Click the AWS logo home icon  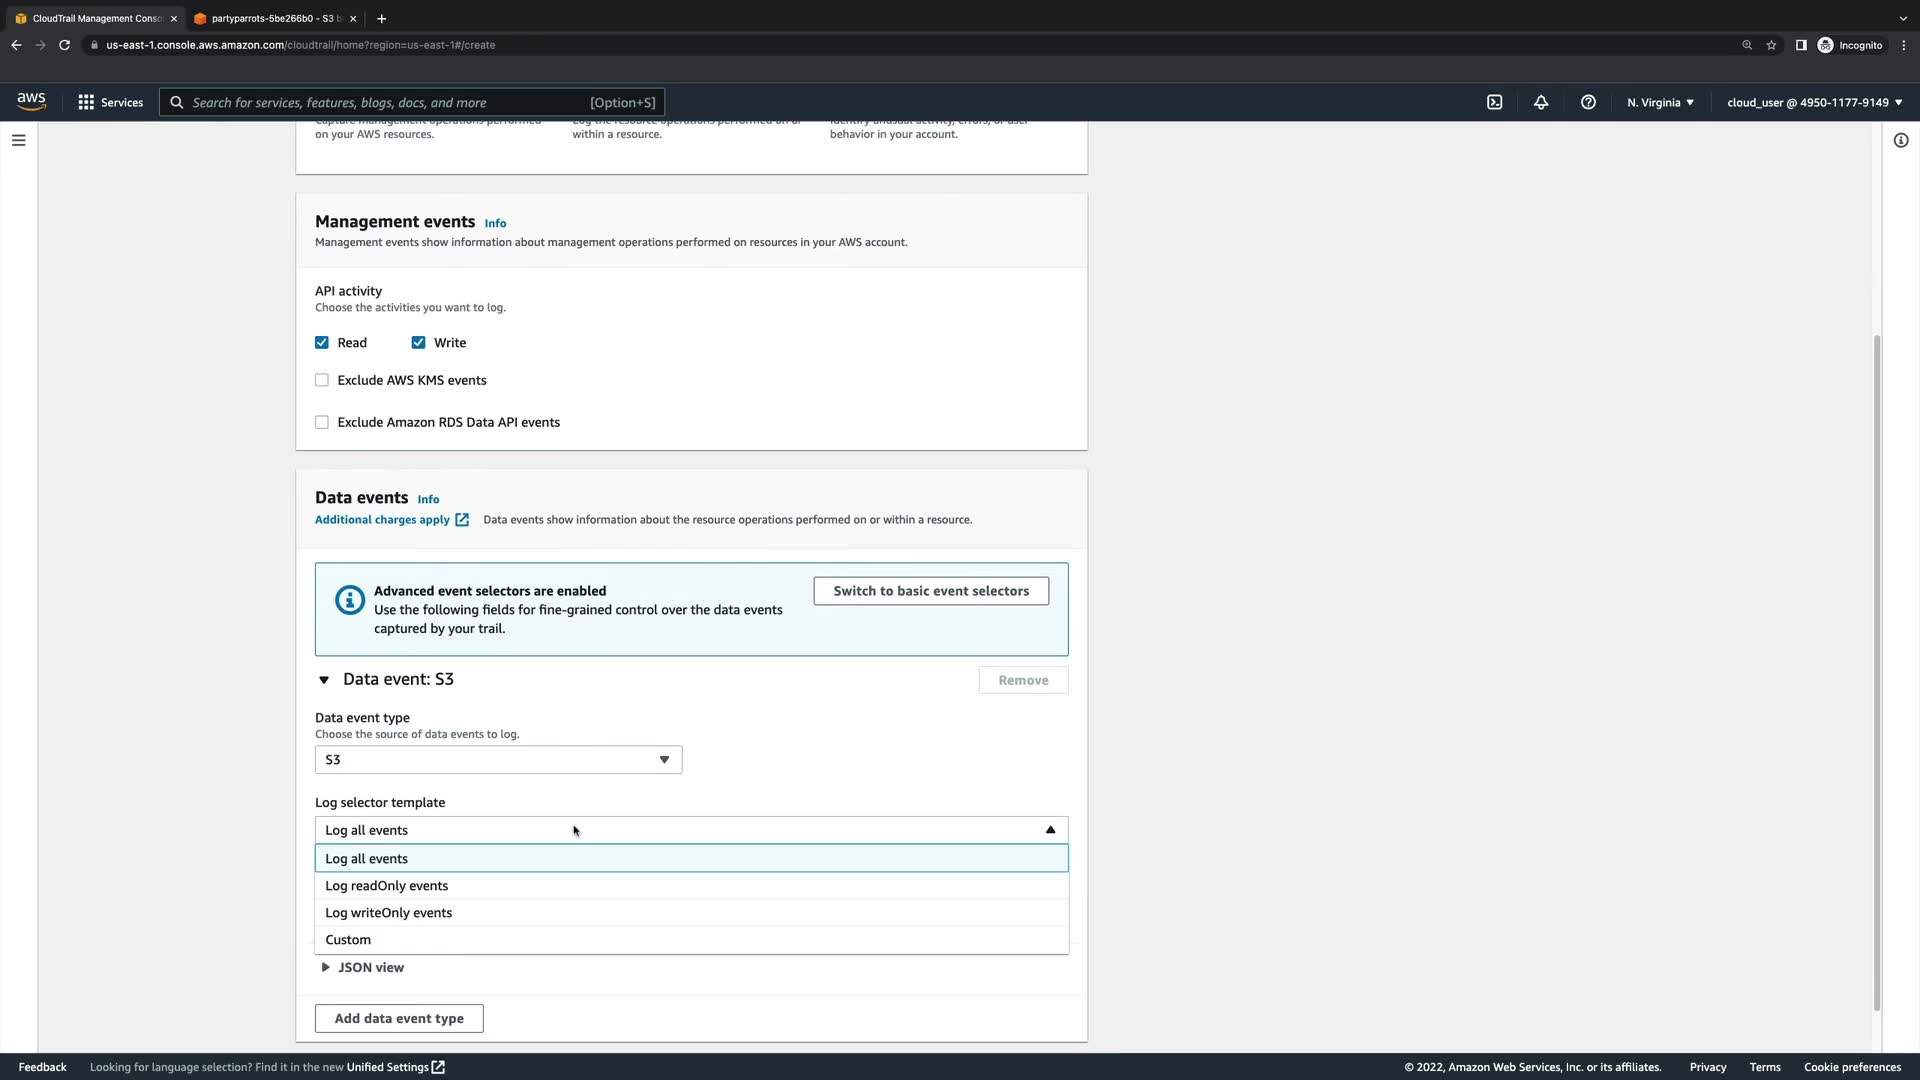[x=31, y=101]
